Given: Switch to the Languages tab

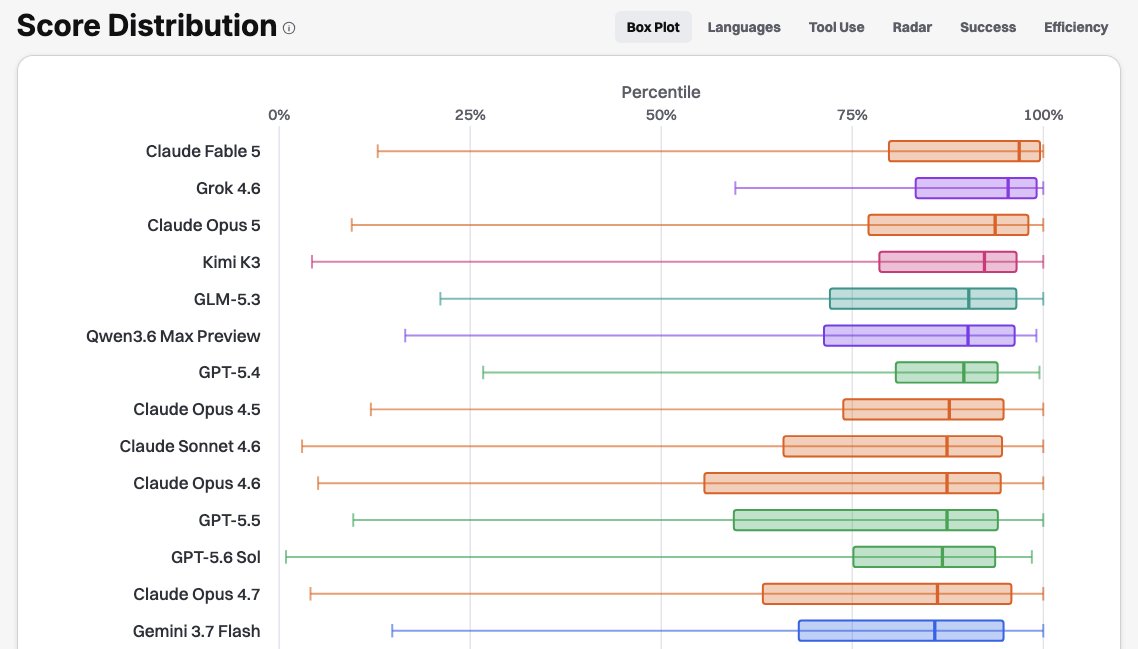Looking at the screenshot, I should pyautogui.click(x=744, y=28).
